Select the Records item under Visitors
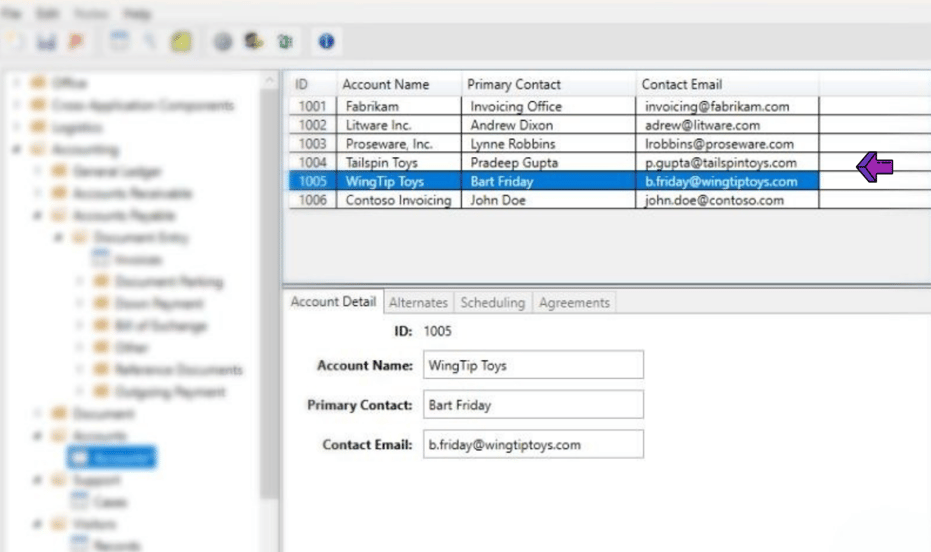 pyautogui.click(x=117, y=545)
